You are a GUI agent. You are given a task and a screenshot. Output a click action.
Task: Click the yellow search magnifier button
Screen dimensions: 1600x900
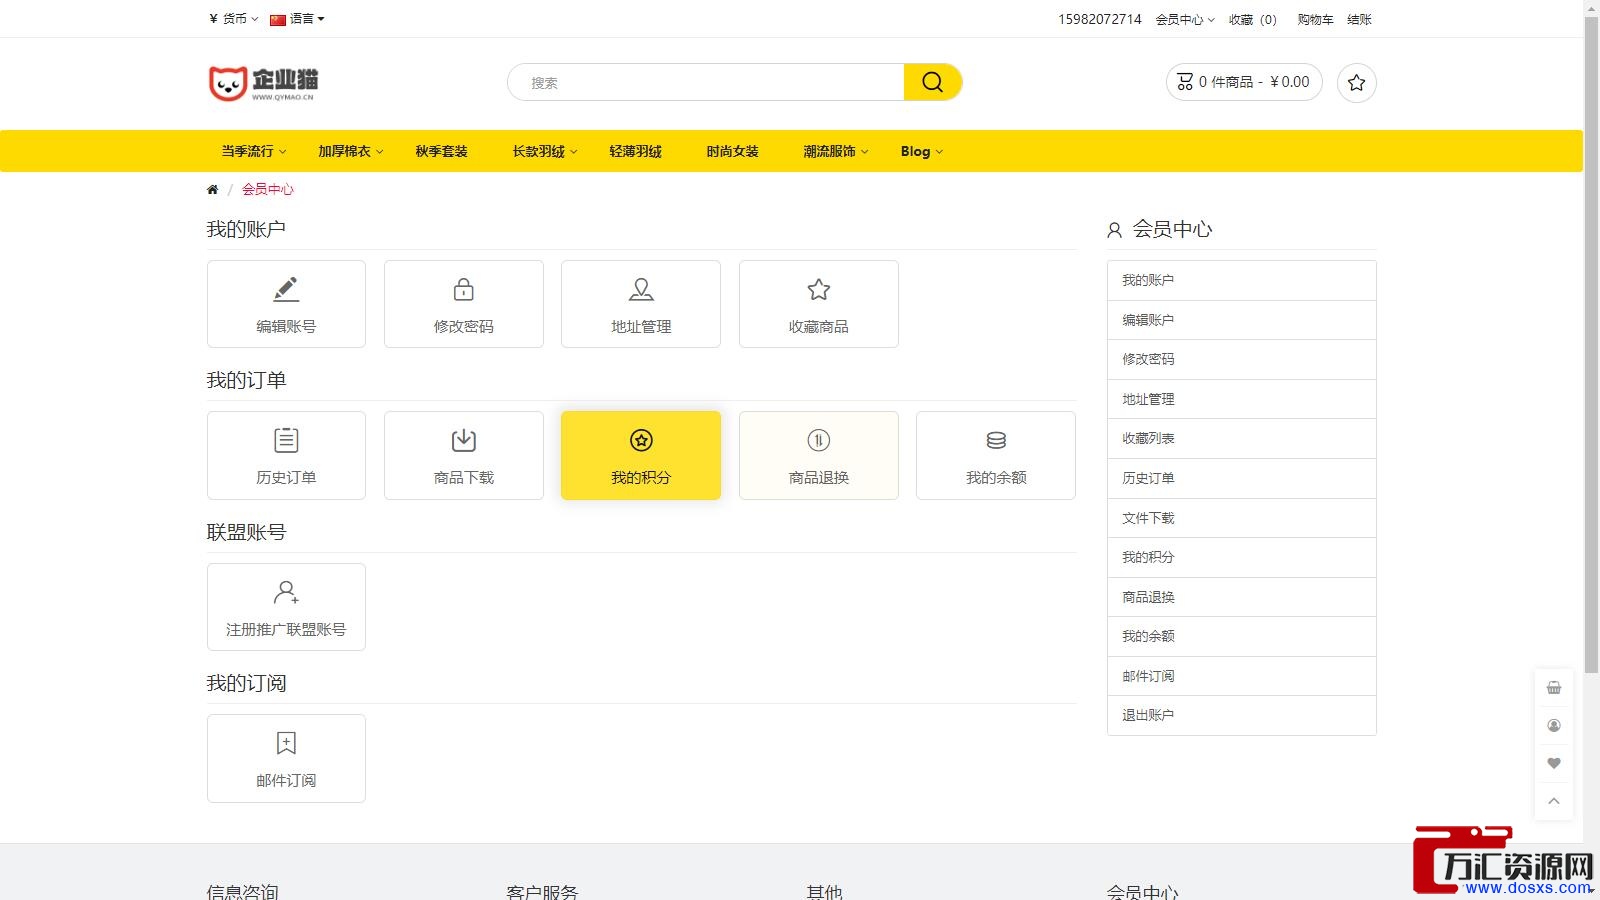[932, 82]
